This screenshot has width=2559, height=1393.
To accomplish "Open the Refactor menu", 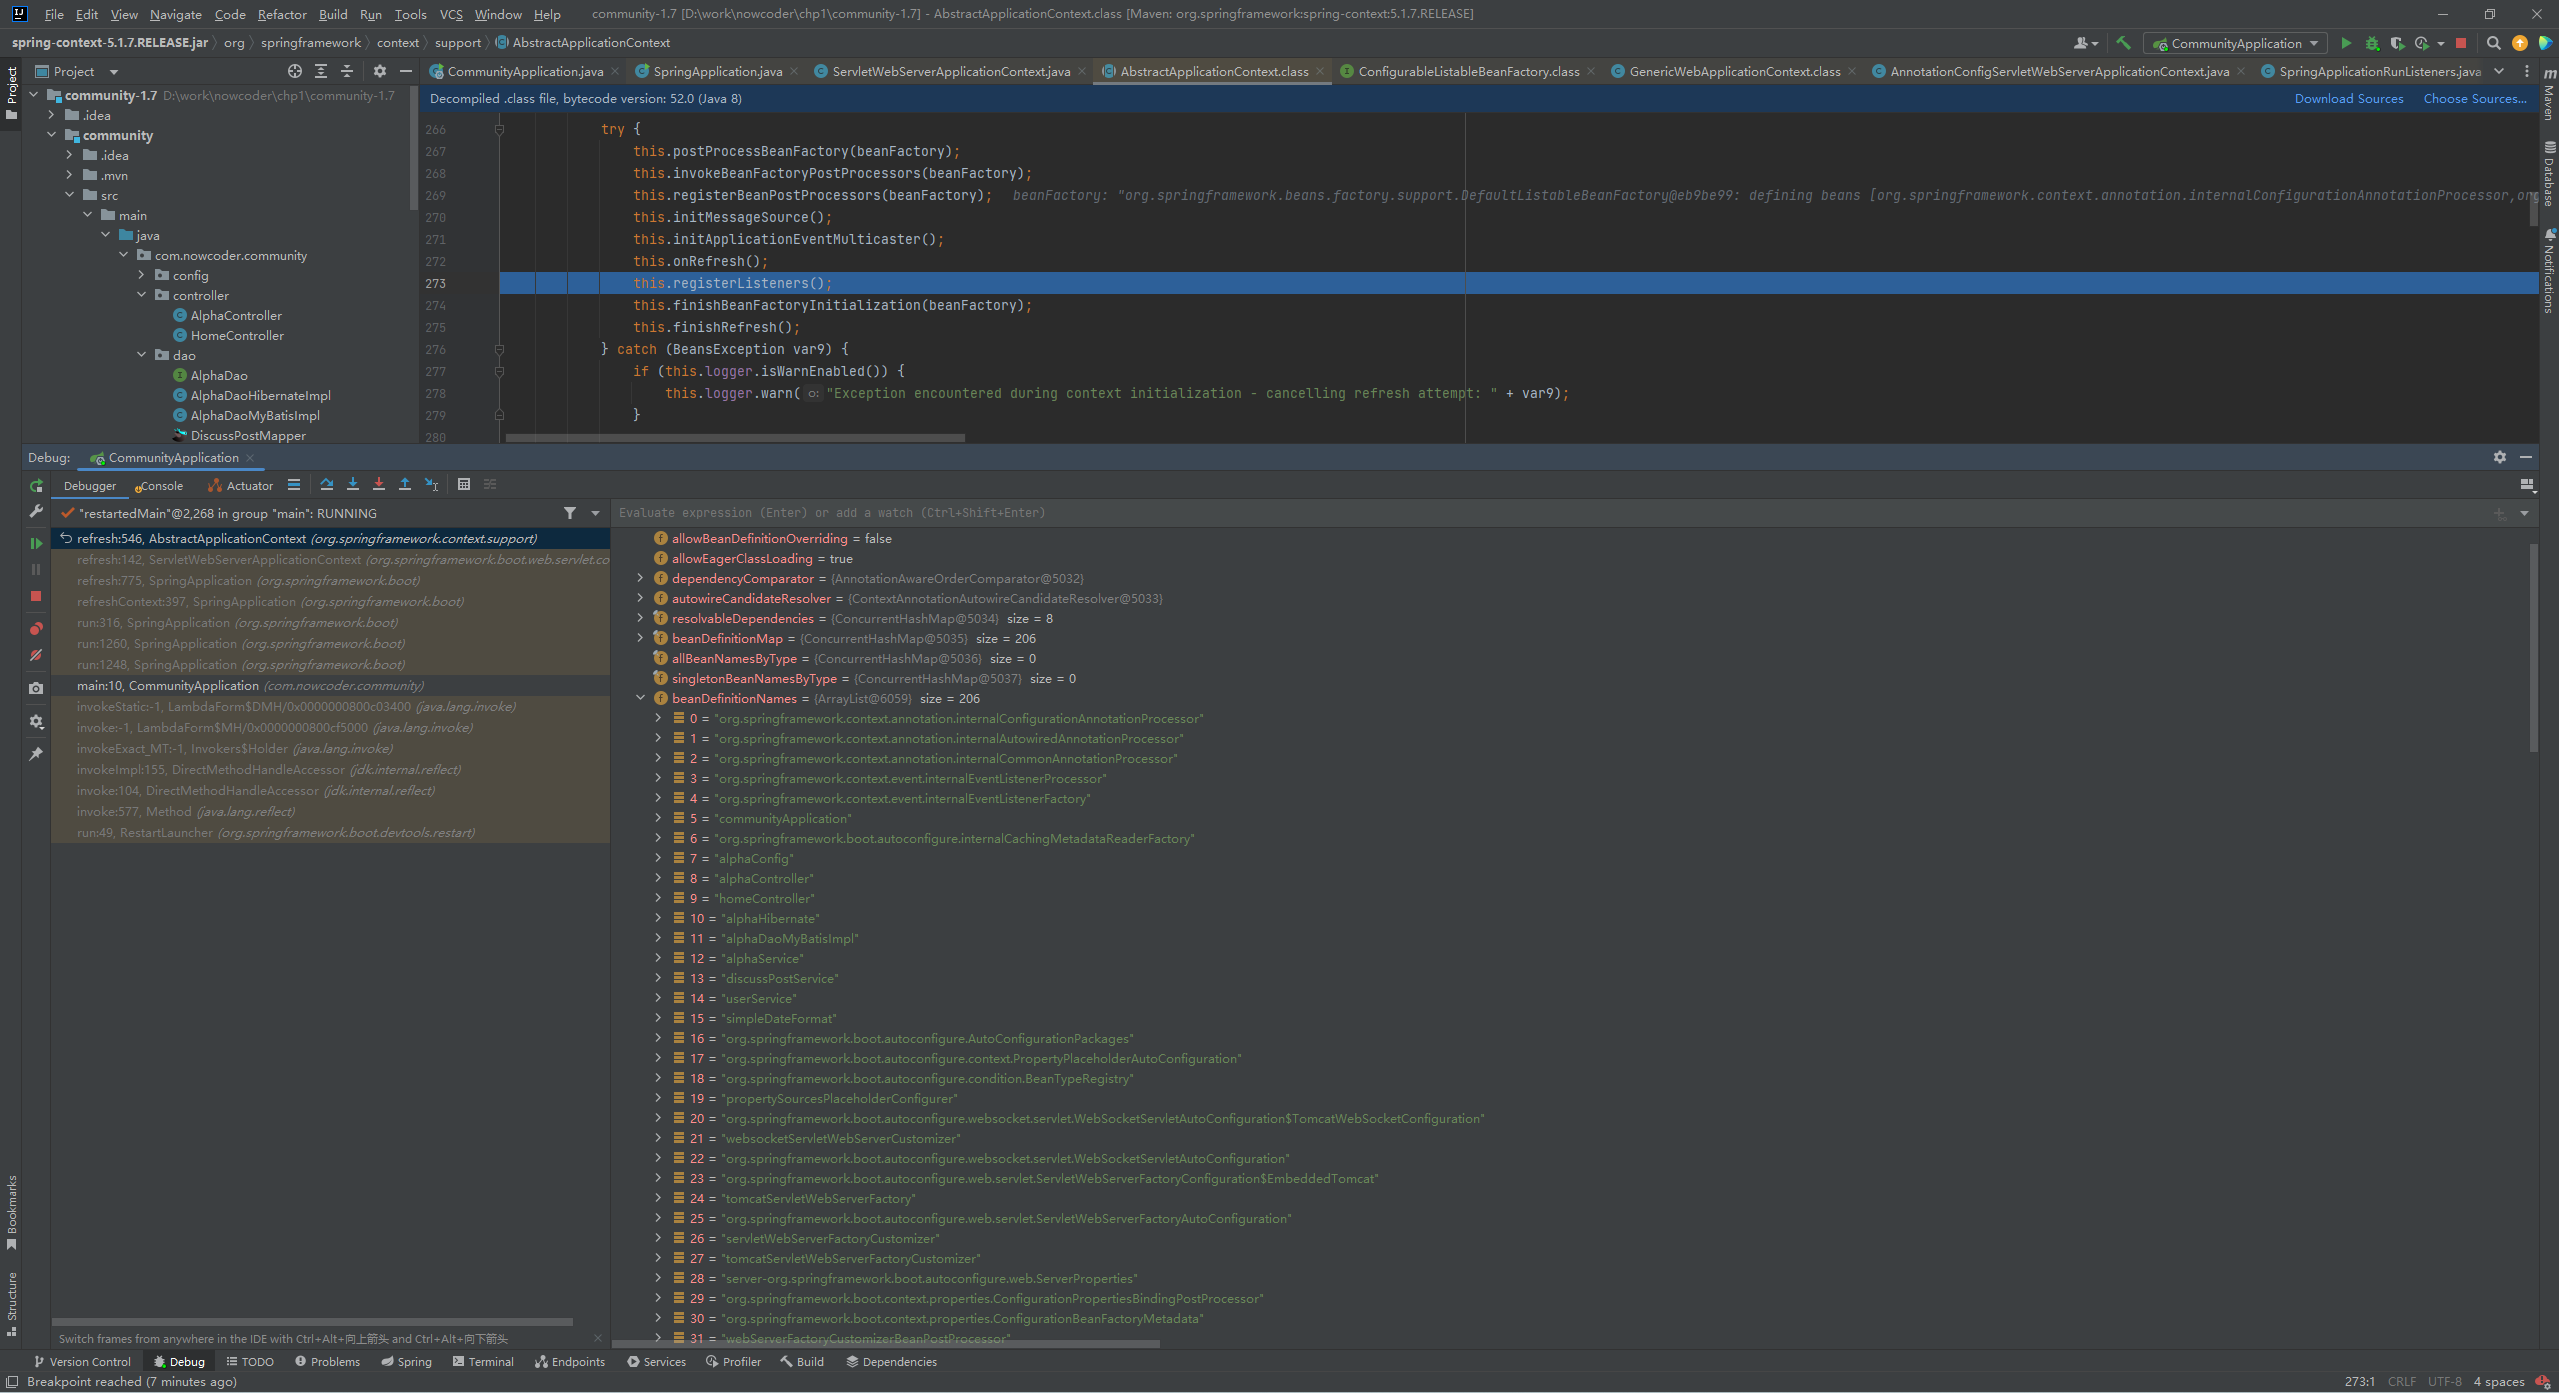I will click(282, 14).
